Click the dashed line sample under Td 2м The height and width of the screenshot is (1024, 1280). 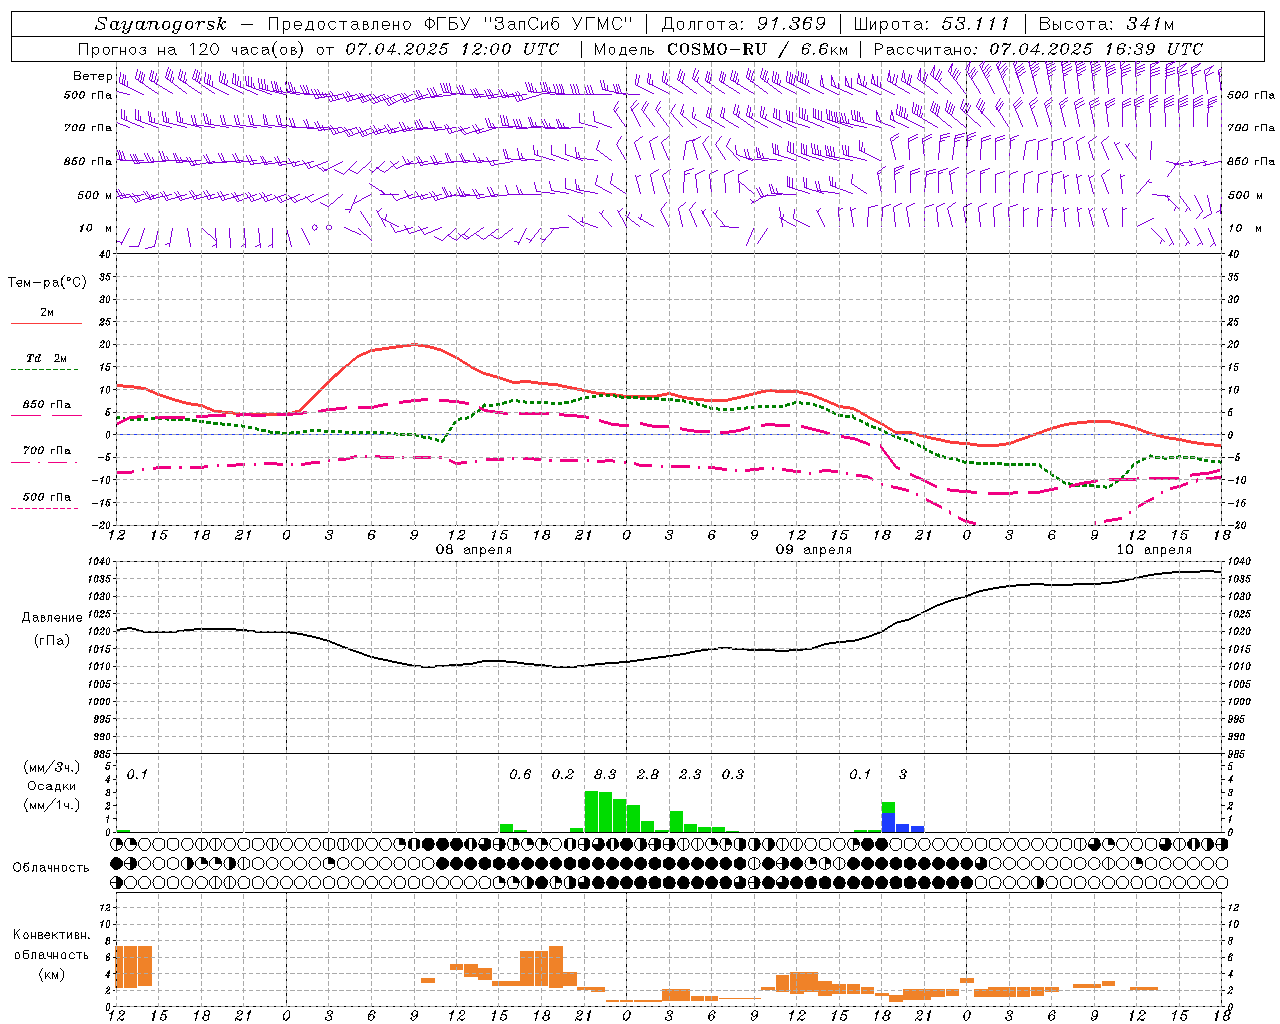click(x=46, y=370)
